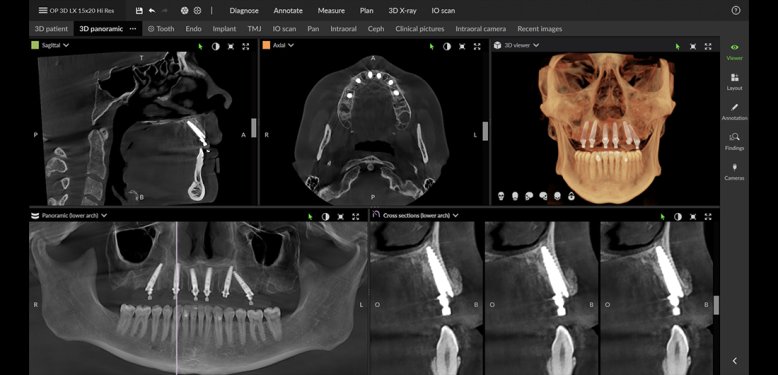Redo the undone action
The height and width of the screenshot is (375, 778).
(165, 10)
